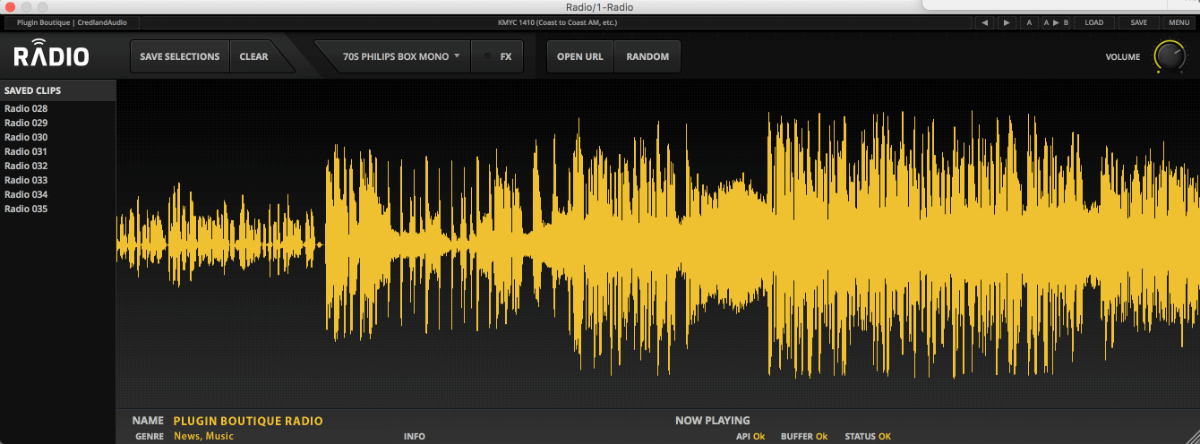Switch to the A compare state

tap(1029, 22)
